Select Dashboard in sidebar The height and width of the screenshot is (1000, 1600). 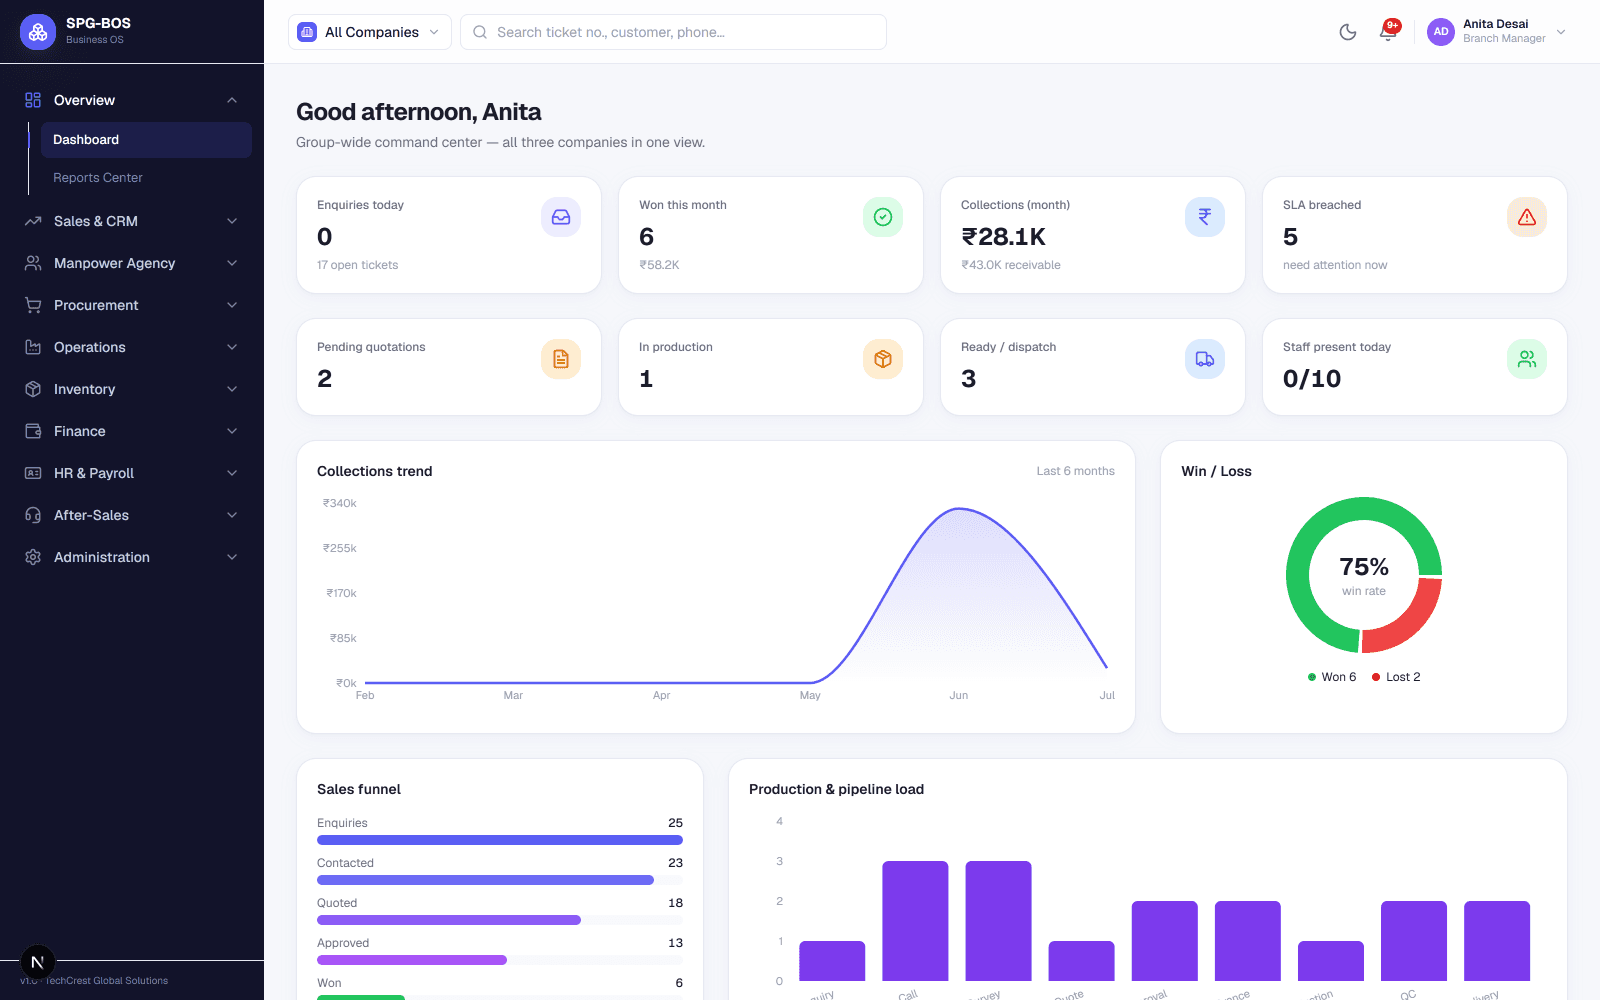click(x=146, y=140)
